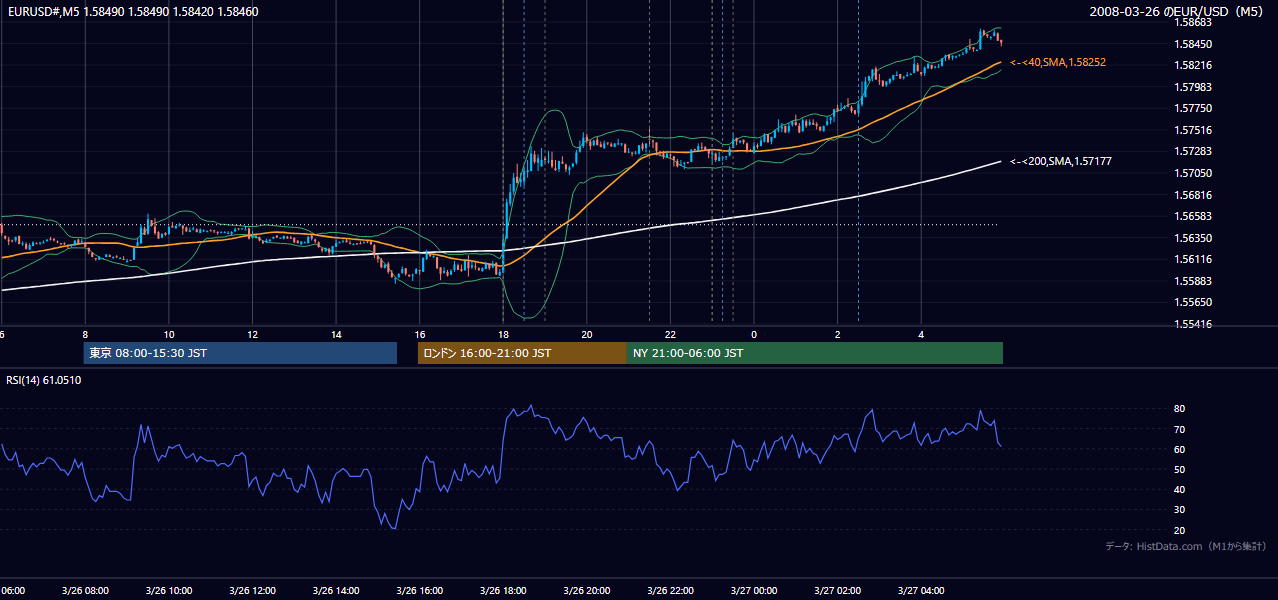
Task: Click hour 14 on price chart axis
Action: pyautogui.click(x=336, y=334)
